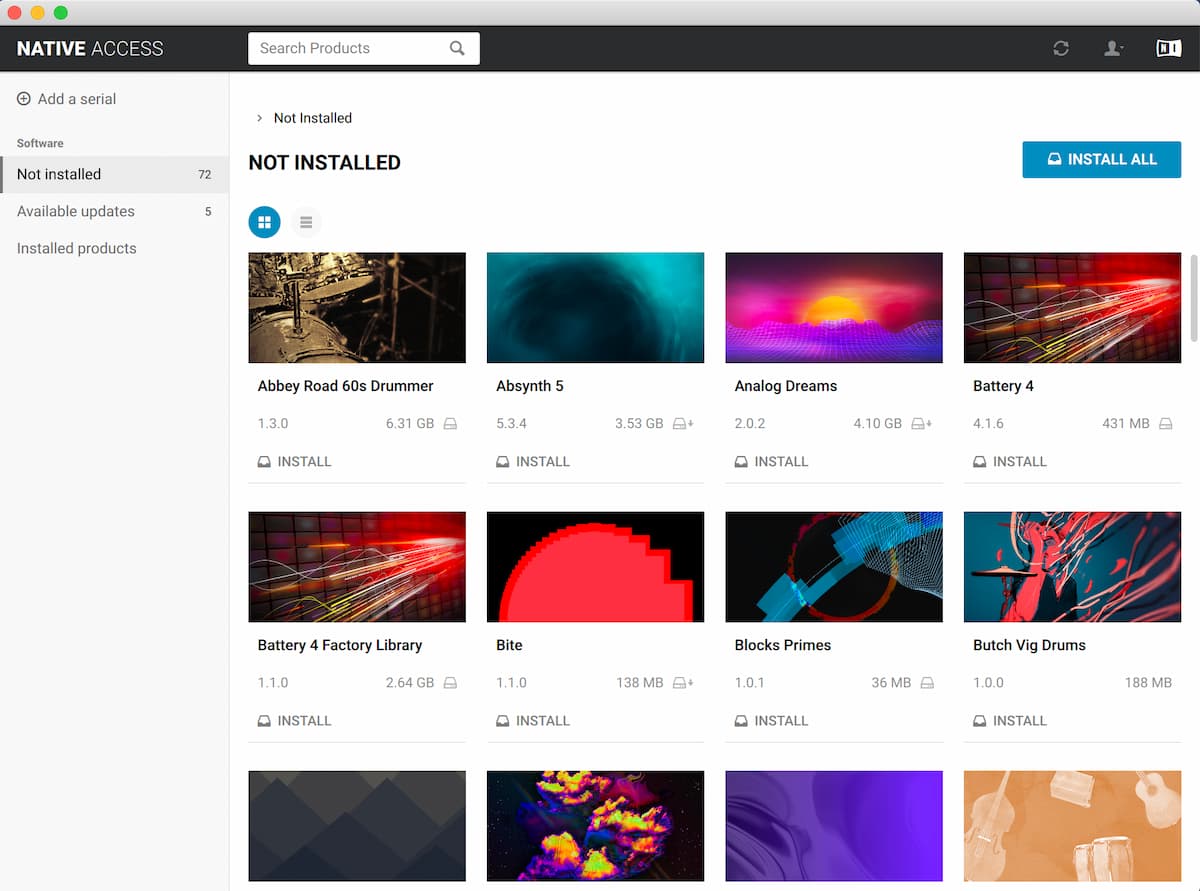Click the drive icon beside Factory Library's 2.64 GB

click(450, 683)
